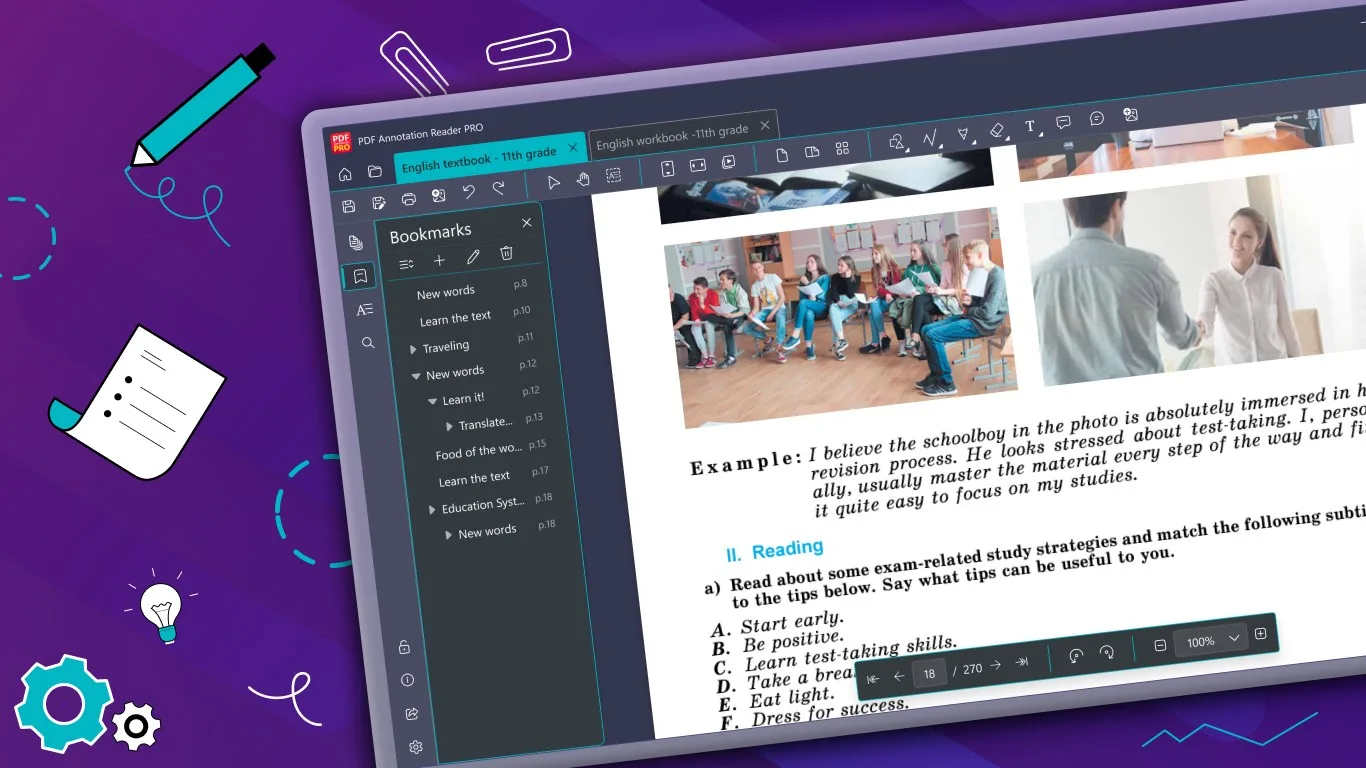Close the English workbook tab
The width and height of the screenshot is (1366, 768).
click(x=765, y=125)
